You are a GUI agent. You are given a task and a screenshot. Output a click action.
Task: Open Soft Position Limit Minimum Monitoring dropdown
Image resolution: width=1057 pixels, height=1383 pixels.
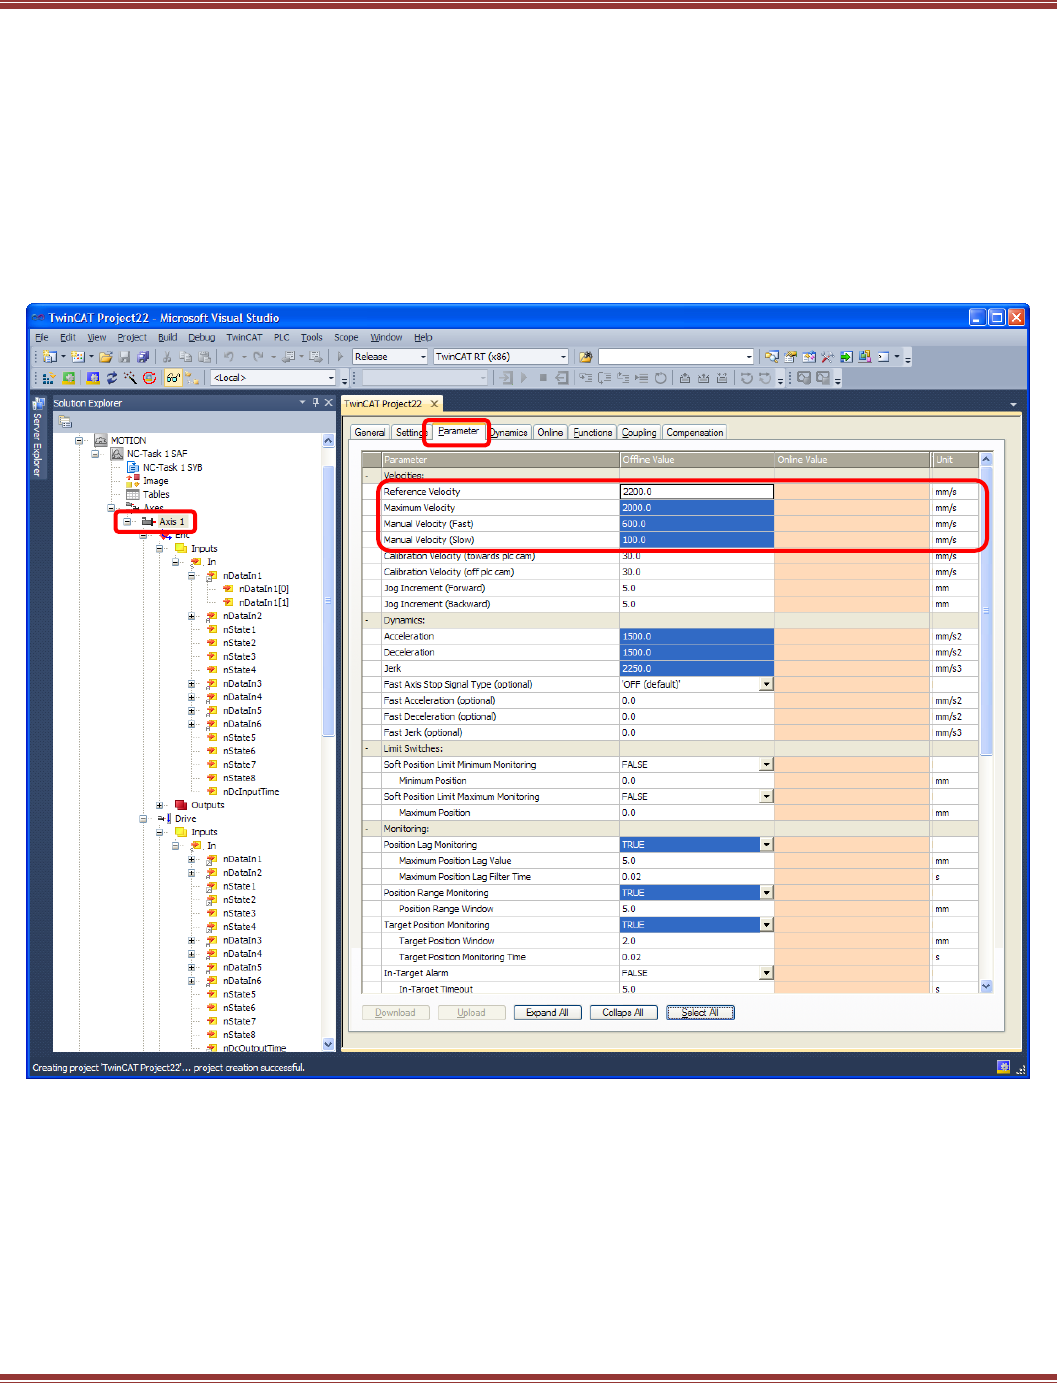pos(767,764)
